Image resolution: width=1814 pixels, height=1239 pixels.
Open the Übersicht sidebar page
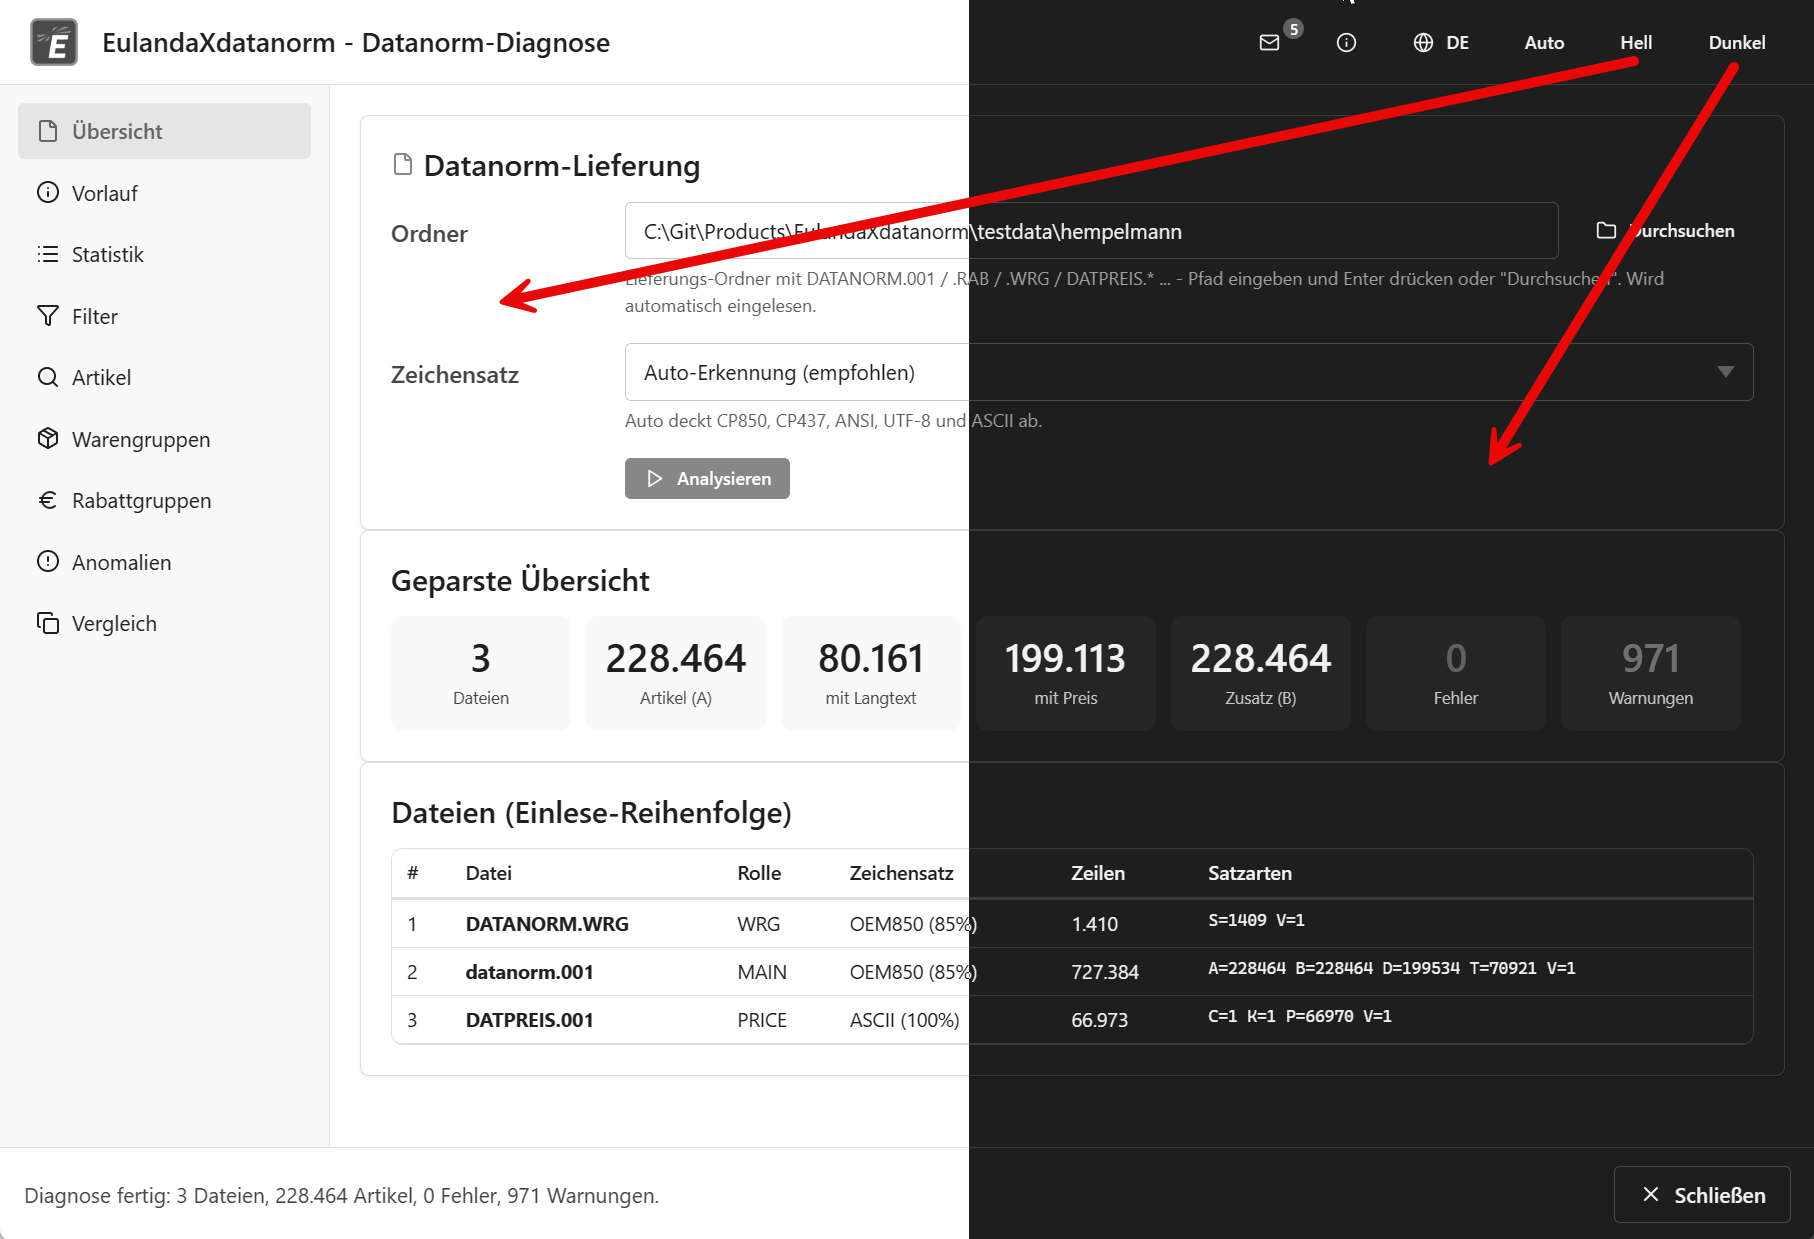pyautogui.click(x=164, y=131)
